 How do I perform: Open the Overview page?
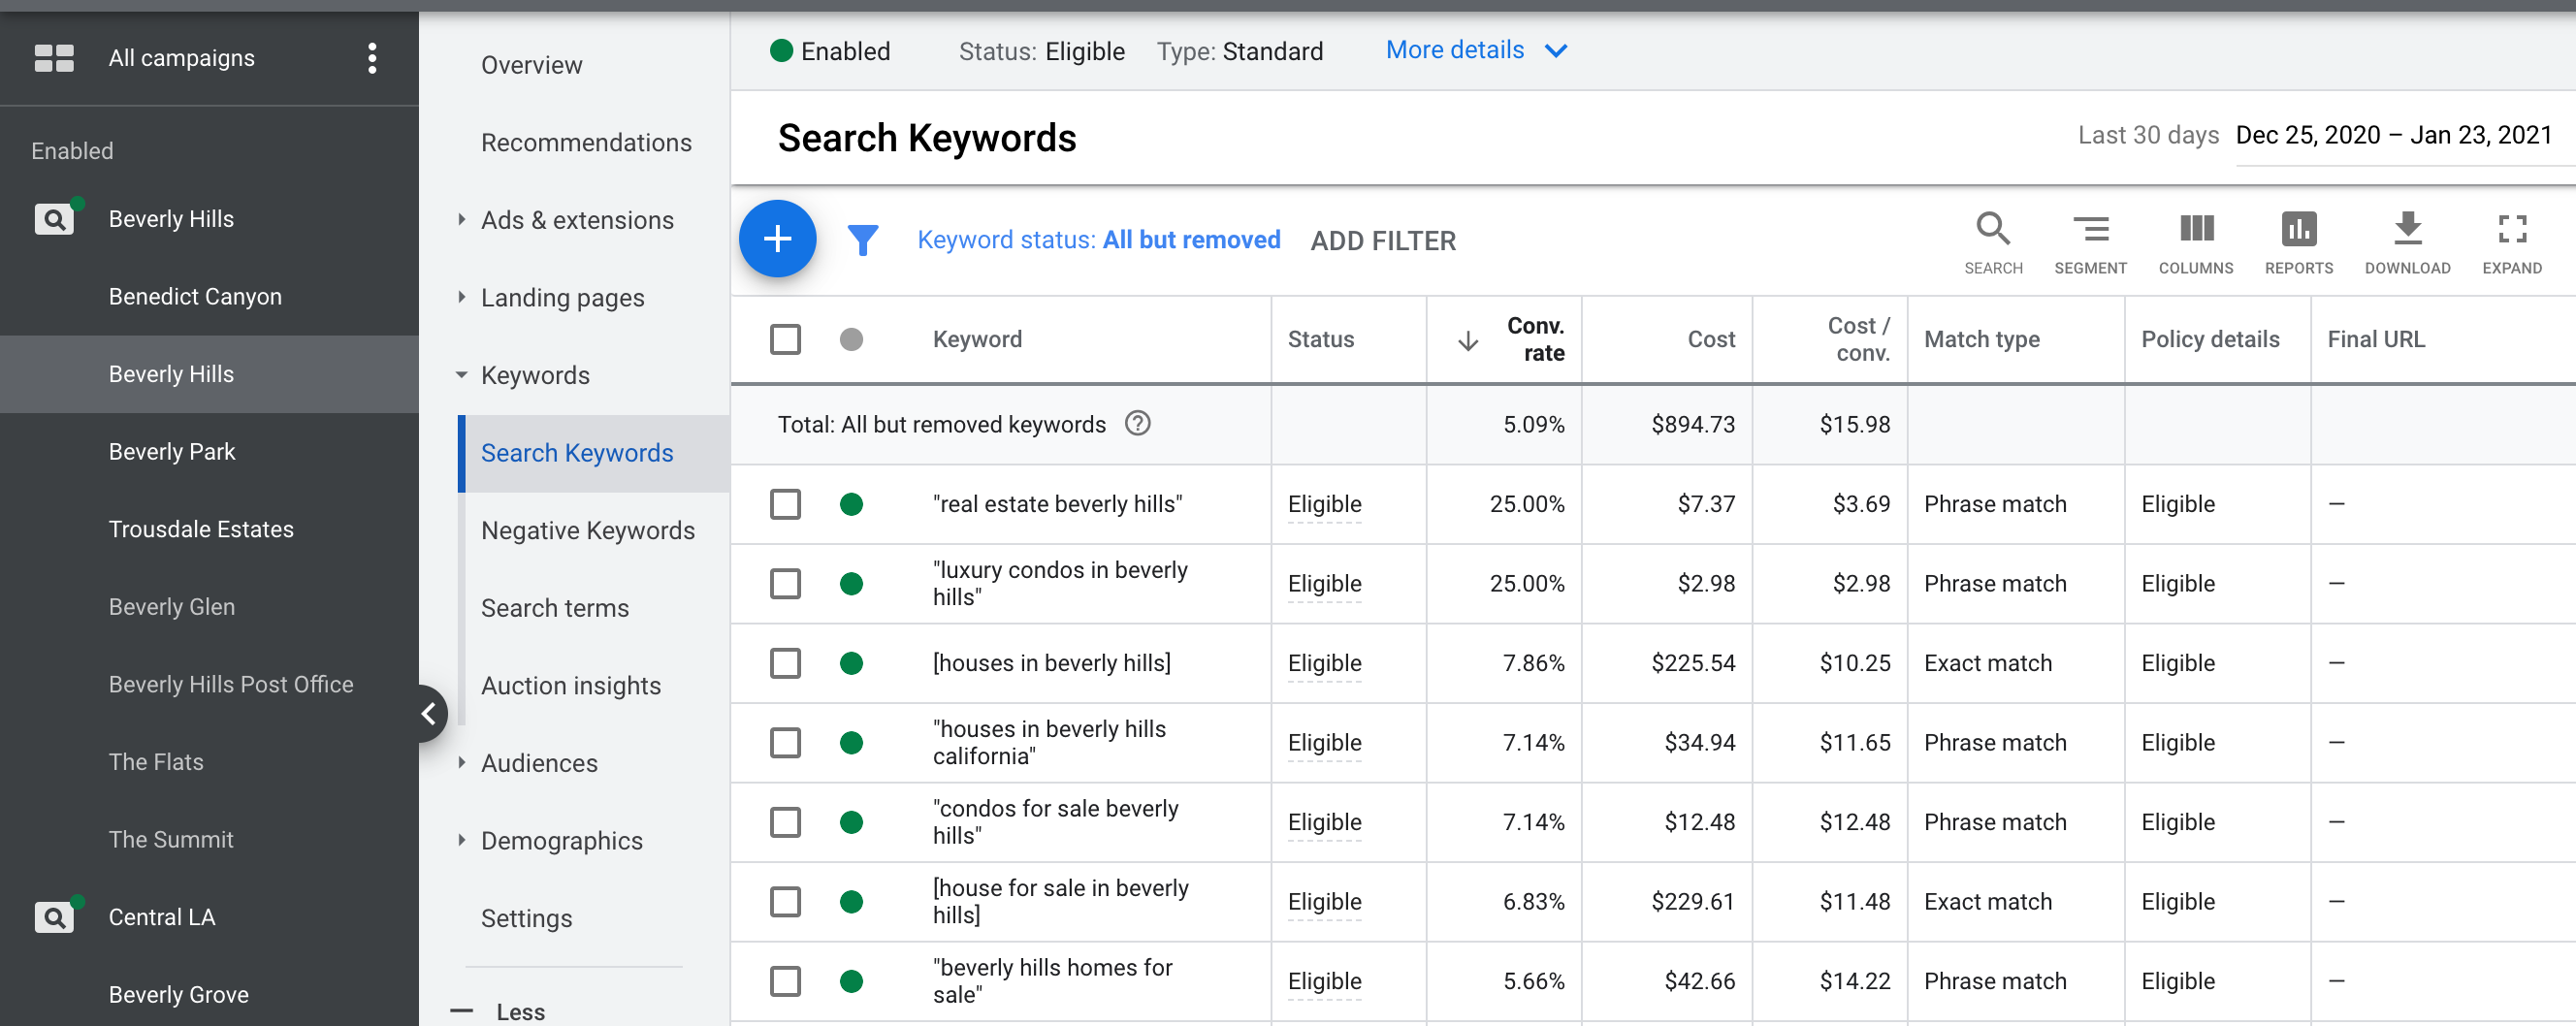[531, 65]
